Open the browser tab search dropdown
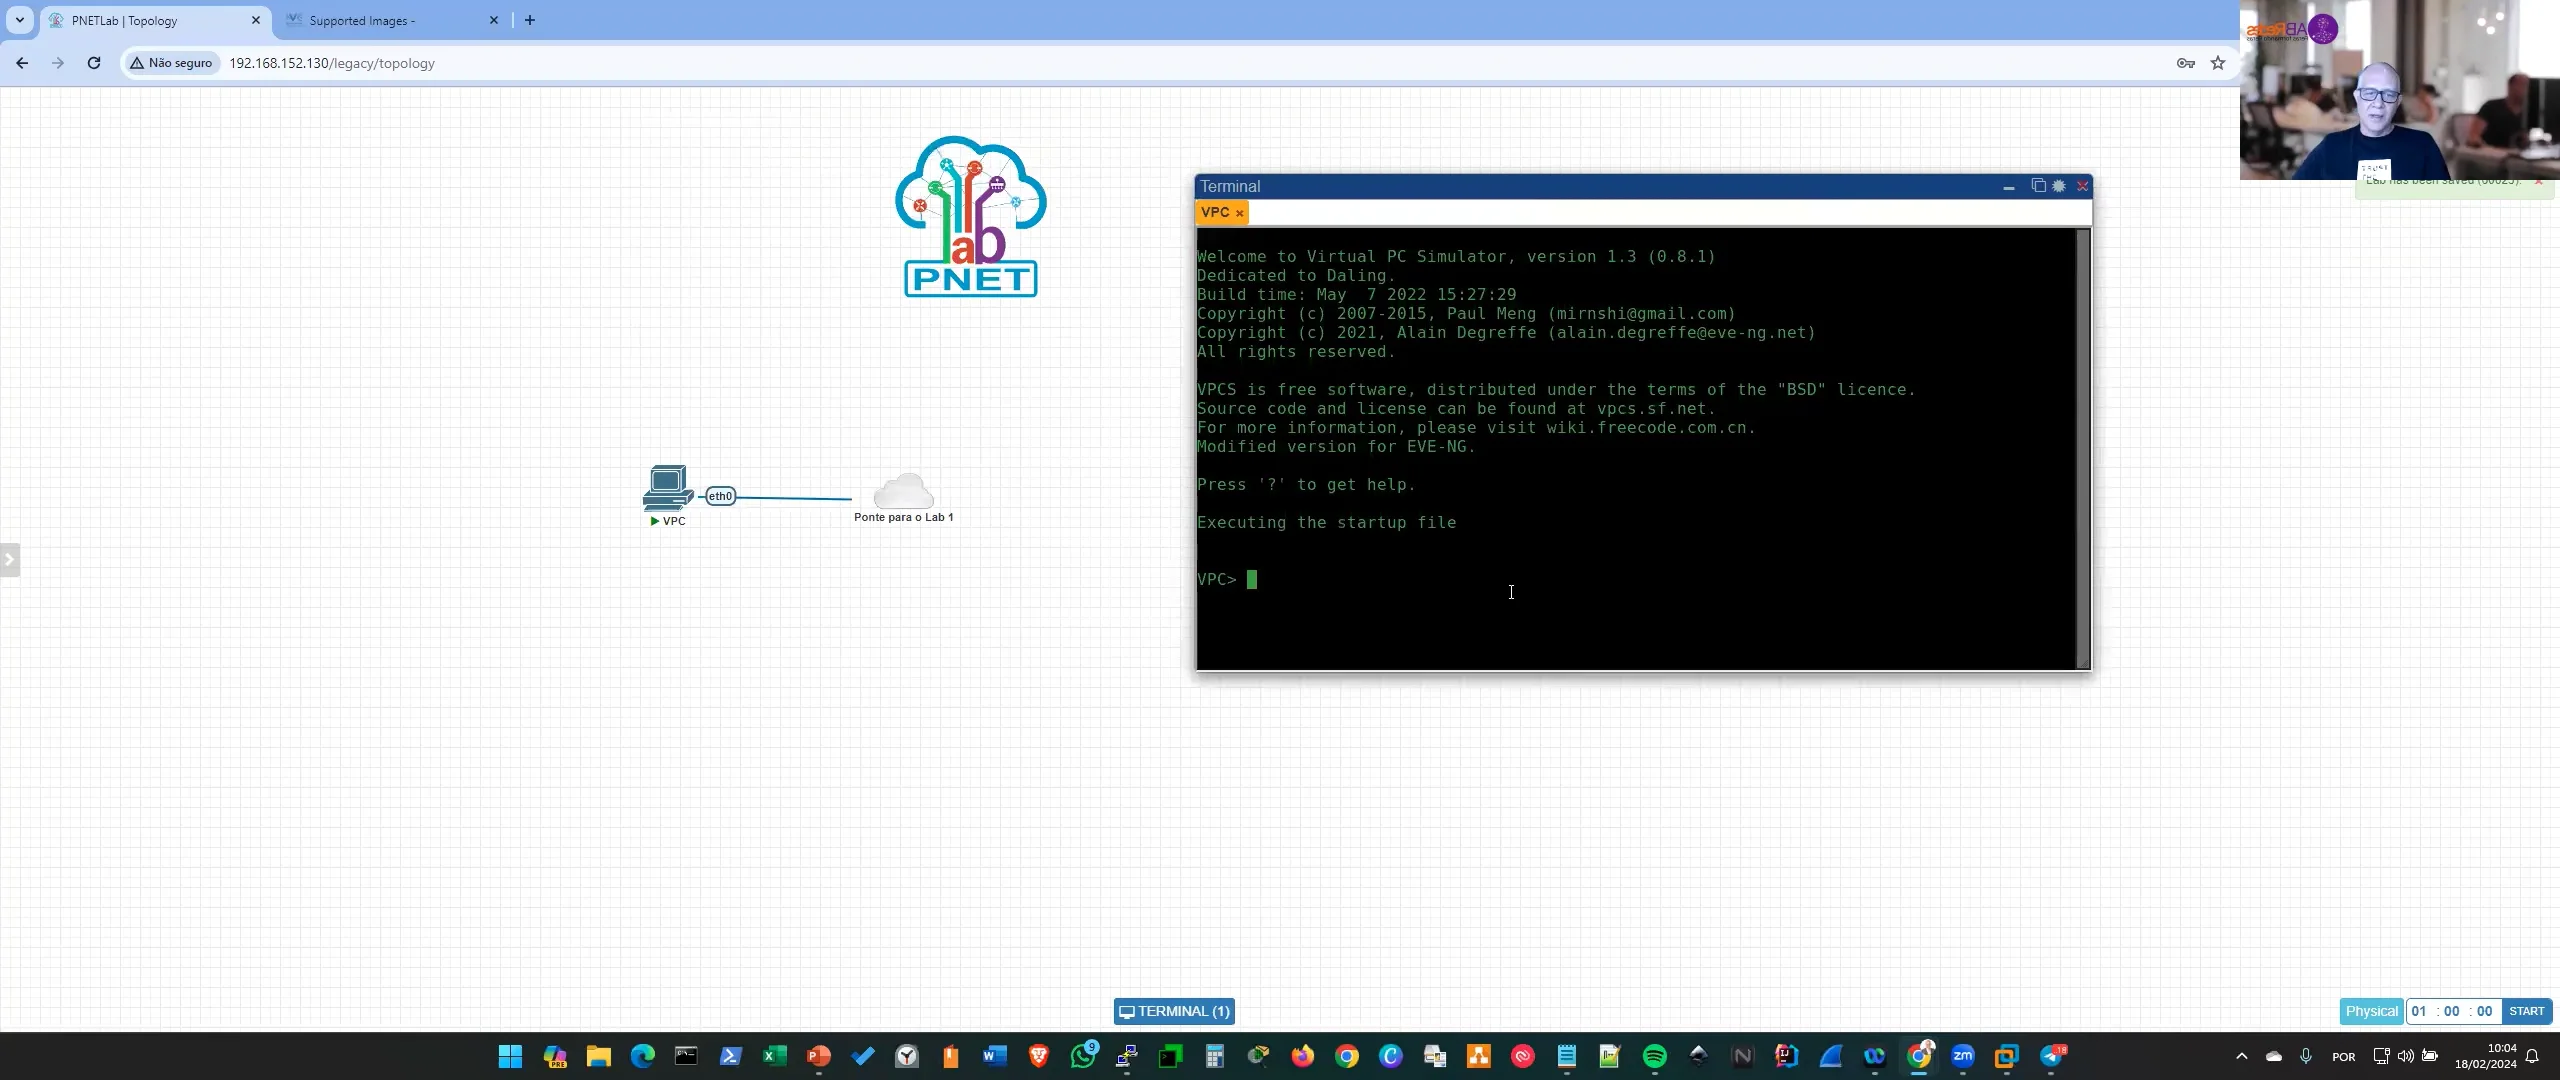The height and width of the screenshot is (1080, 2560). click(x=19, y=20)
